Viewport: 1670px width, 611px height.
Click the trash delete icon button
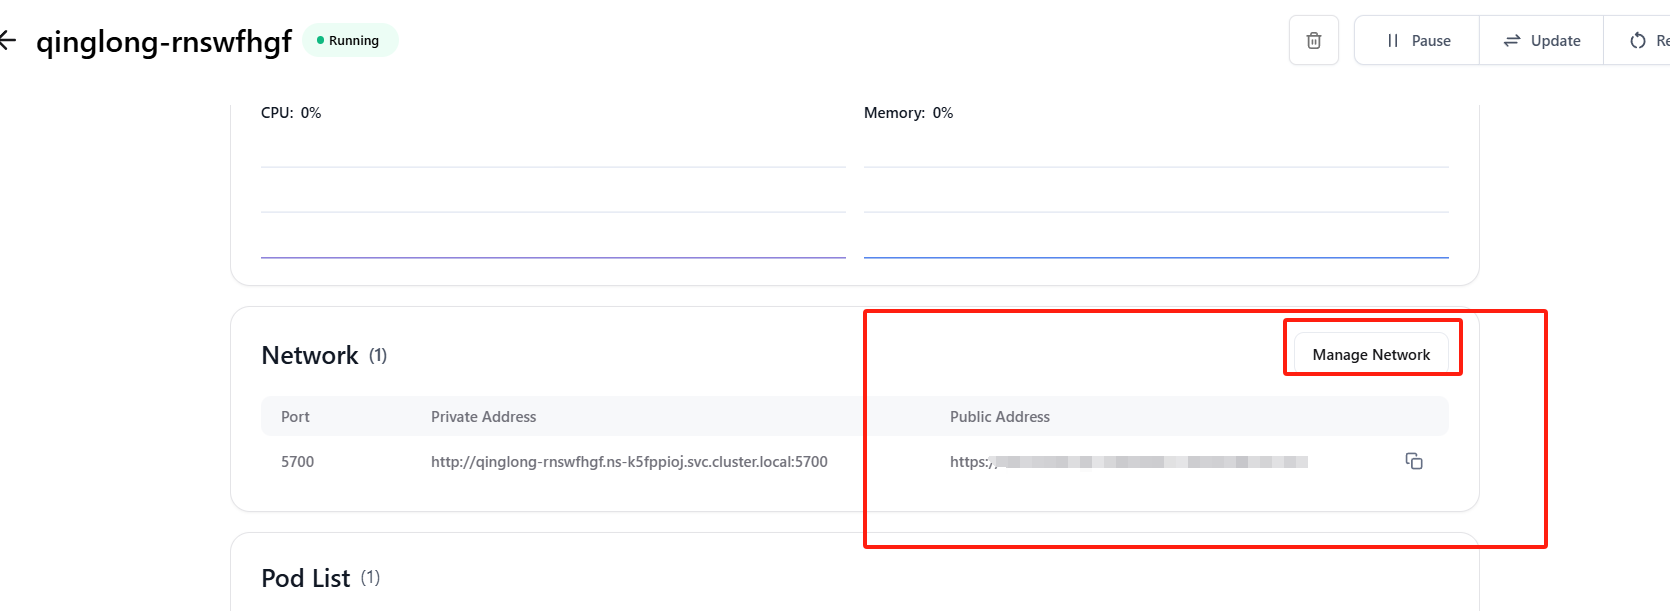[1313, 41]
